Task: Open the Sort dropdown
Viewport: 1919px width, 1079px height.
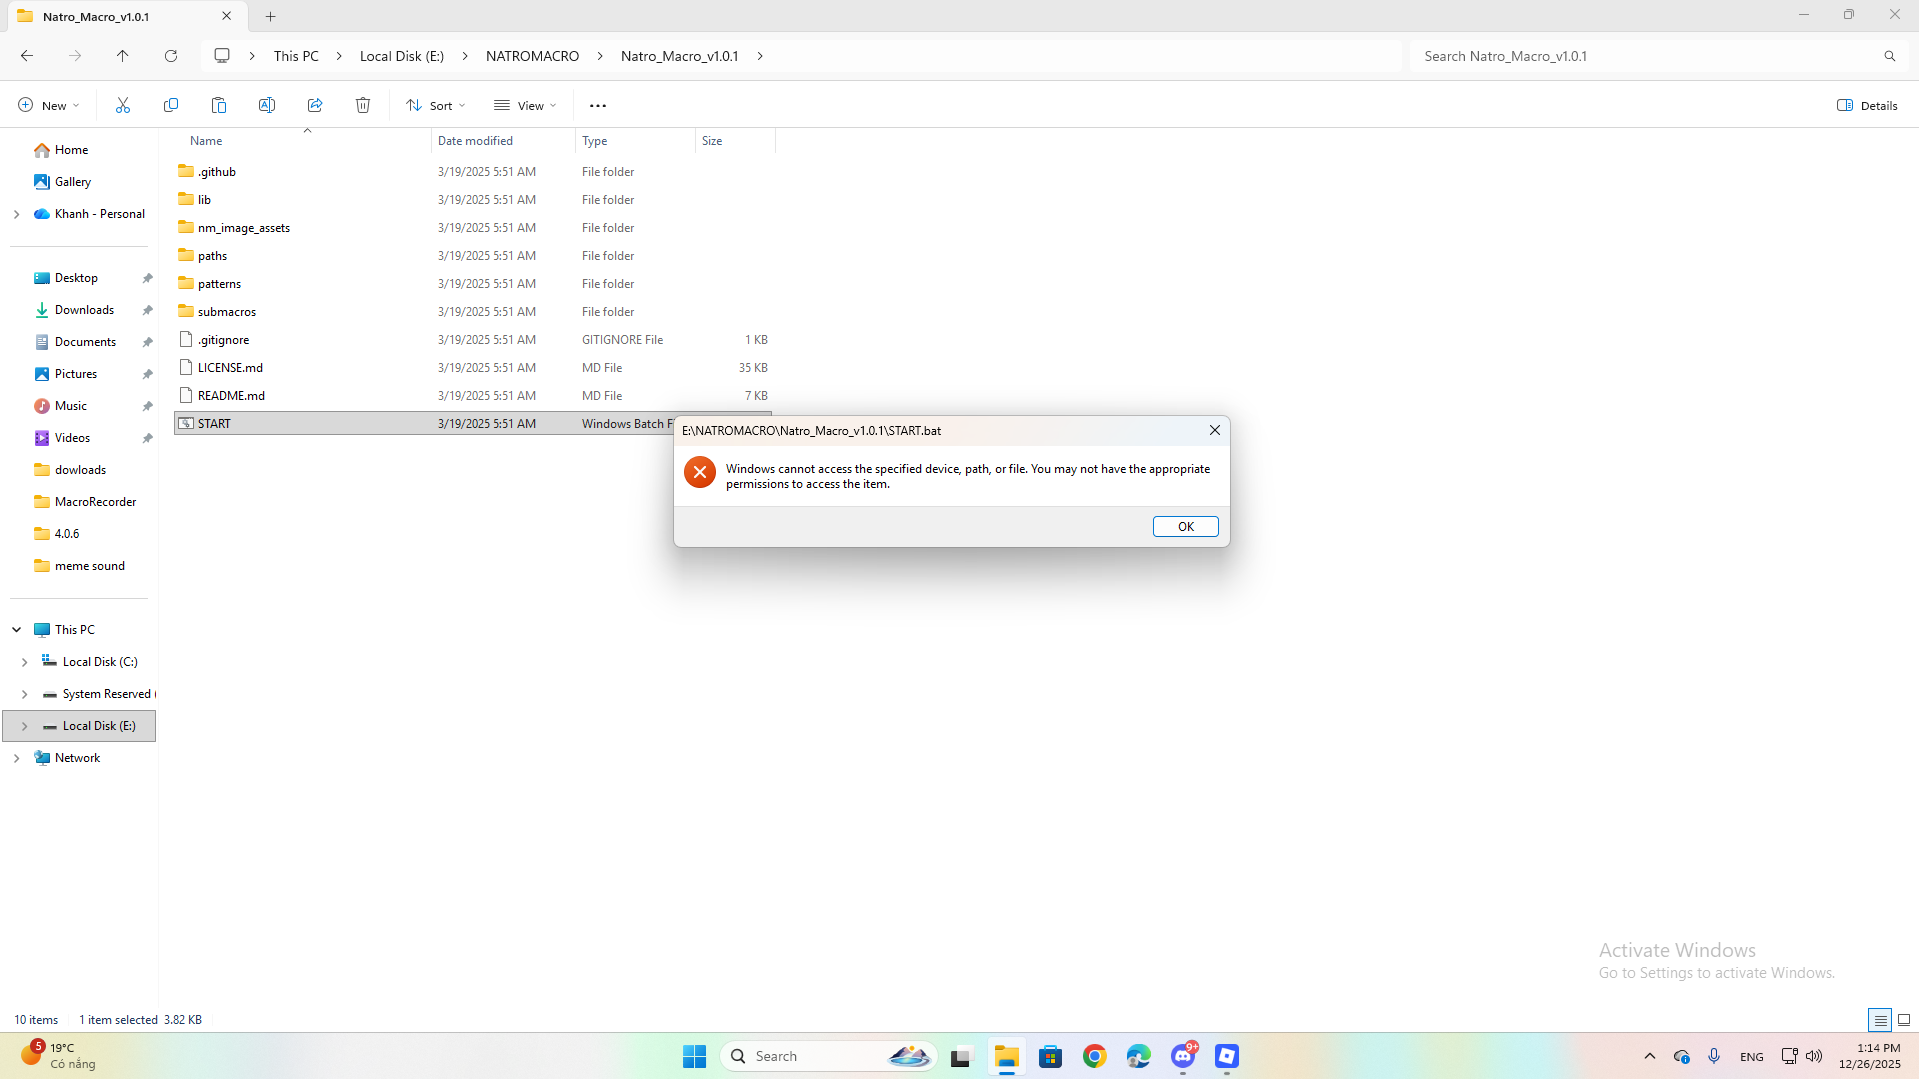Action: point(436,105)
